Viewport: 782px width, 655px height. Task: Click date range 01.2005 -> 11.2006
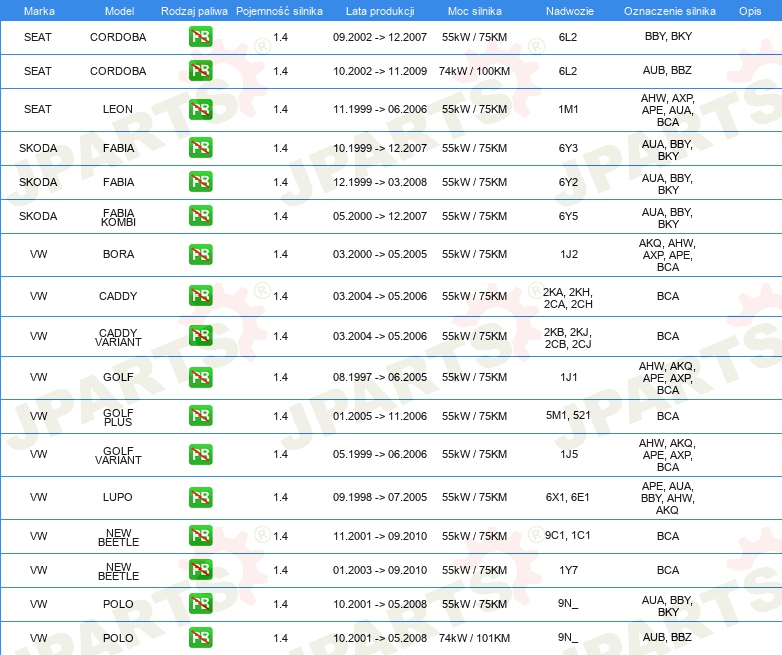[x=380, y=416]
